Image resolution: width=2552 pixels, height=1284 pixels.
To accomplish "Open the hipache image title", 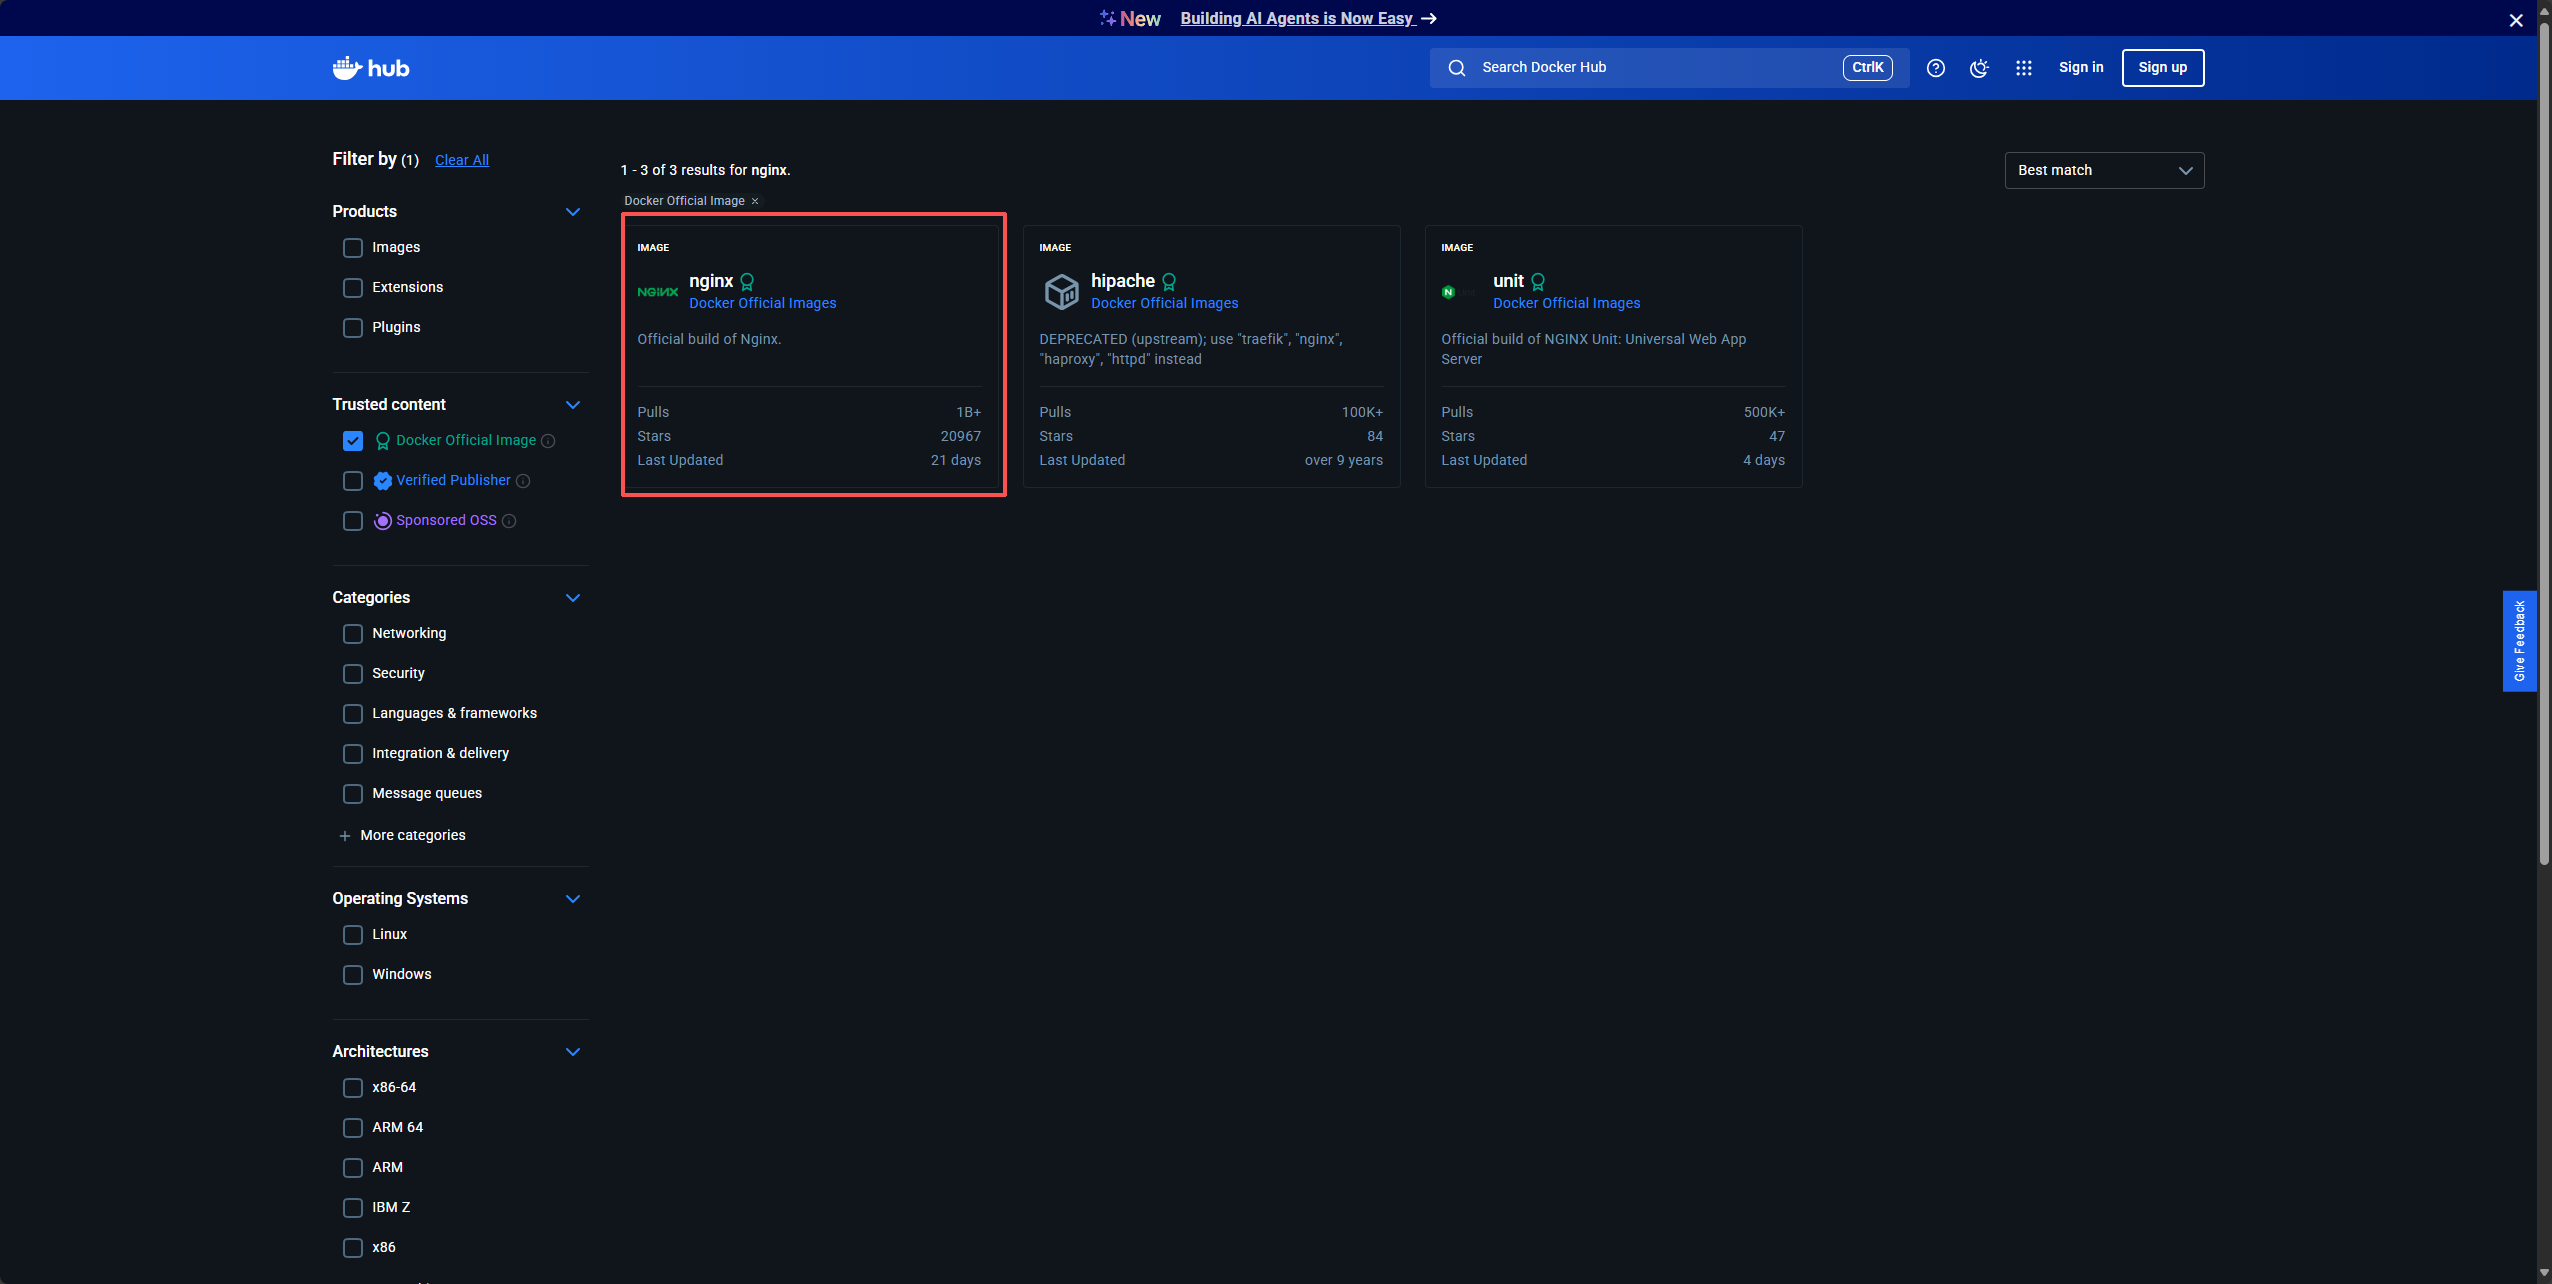I will (1123, 281).
